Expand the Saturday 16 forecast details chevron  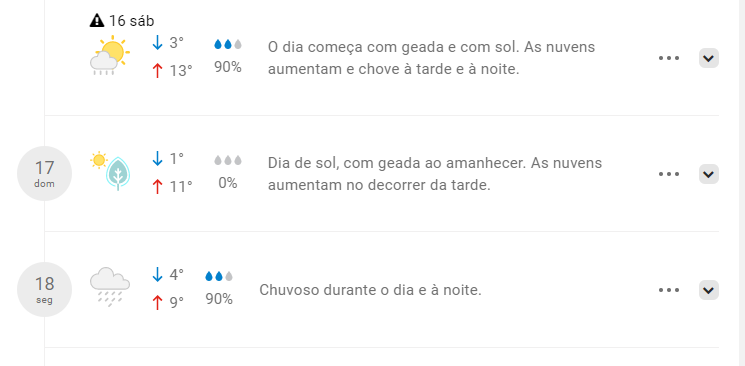pos(708,58)
